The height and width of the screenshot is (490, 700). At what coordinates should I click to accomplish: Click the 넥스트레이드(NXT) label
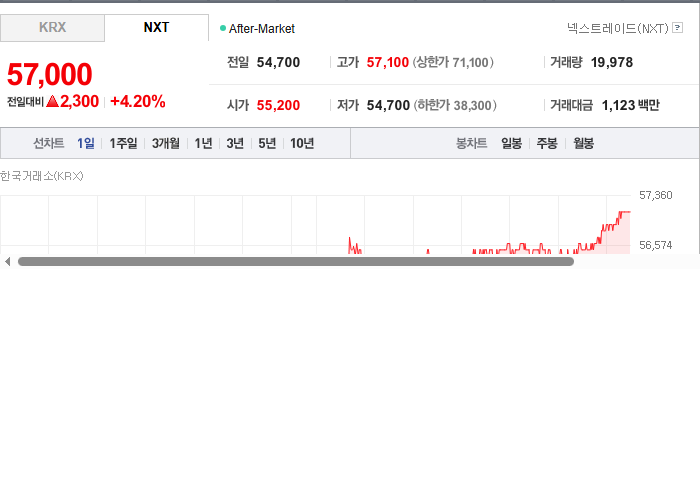618,28
